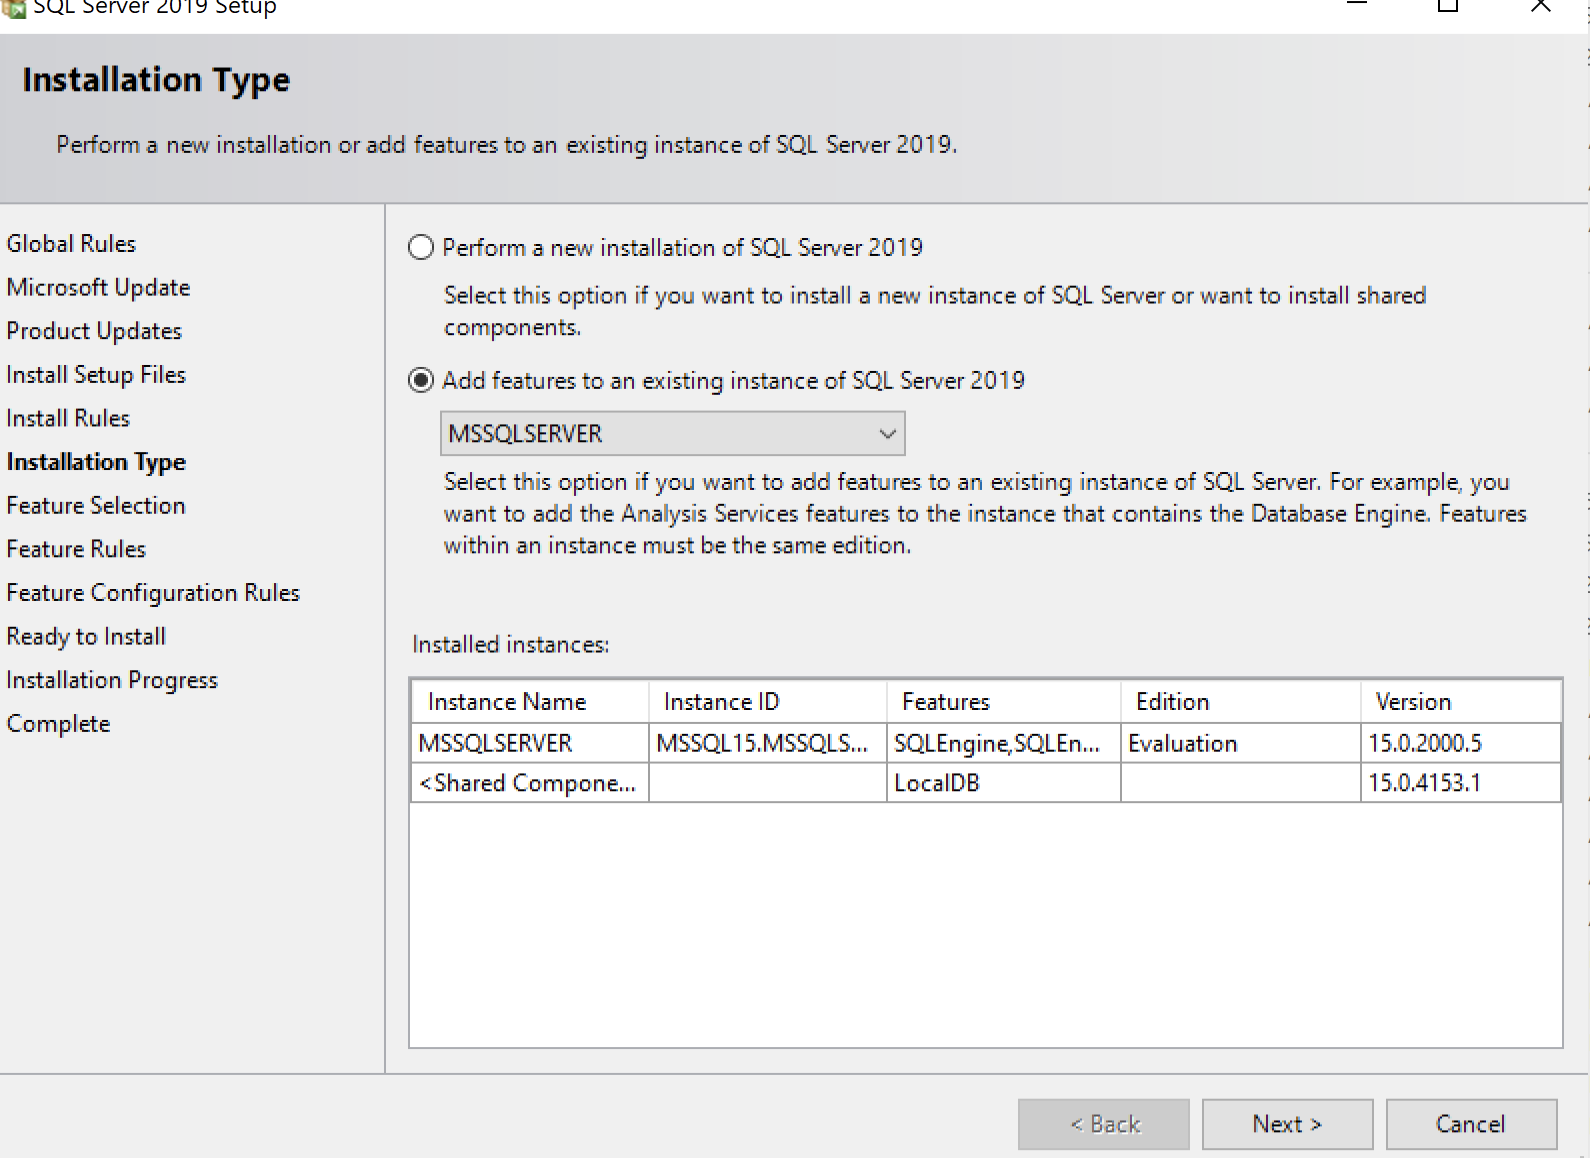Click MSSQL15.MSSQLS... instance ID cell
1590x1158 pixels.
[768, 743]
